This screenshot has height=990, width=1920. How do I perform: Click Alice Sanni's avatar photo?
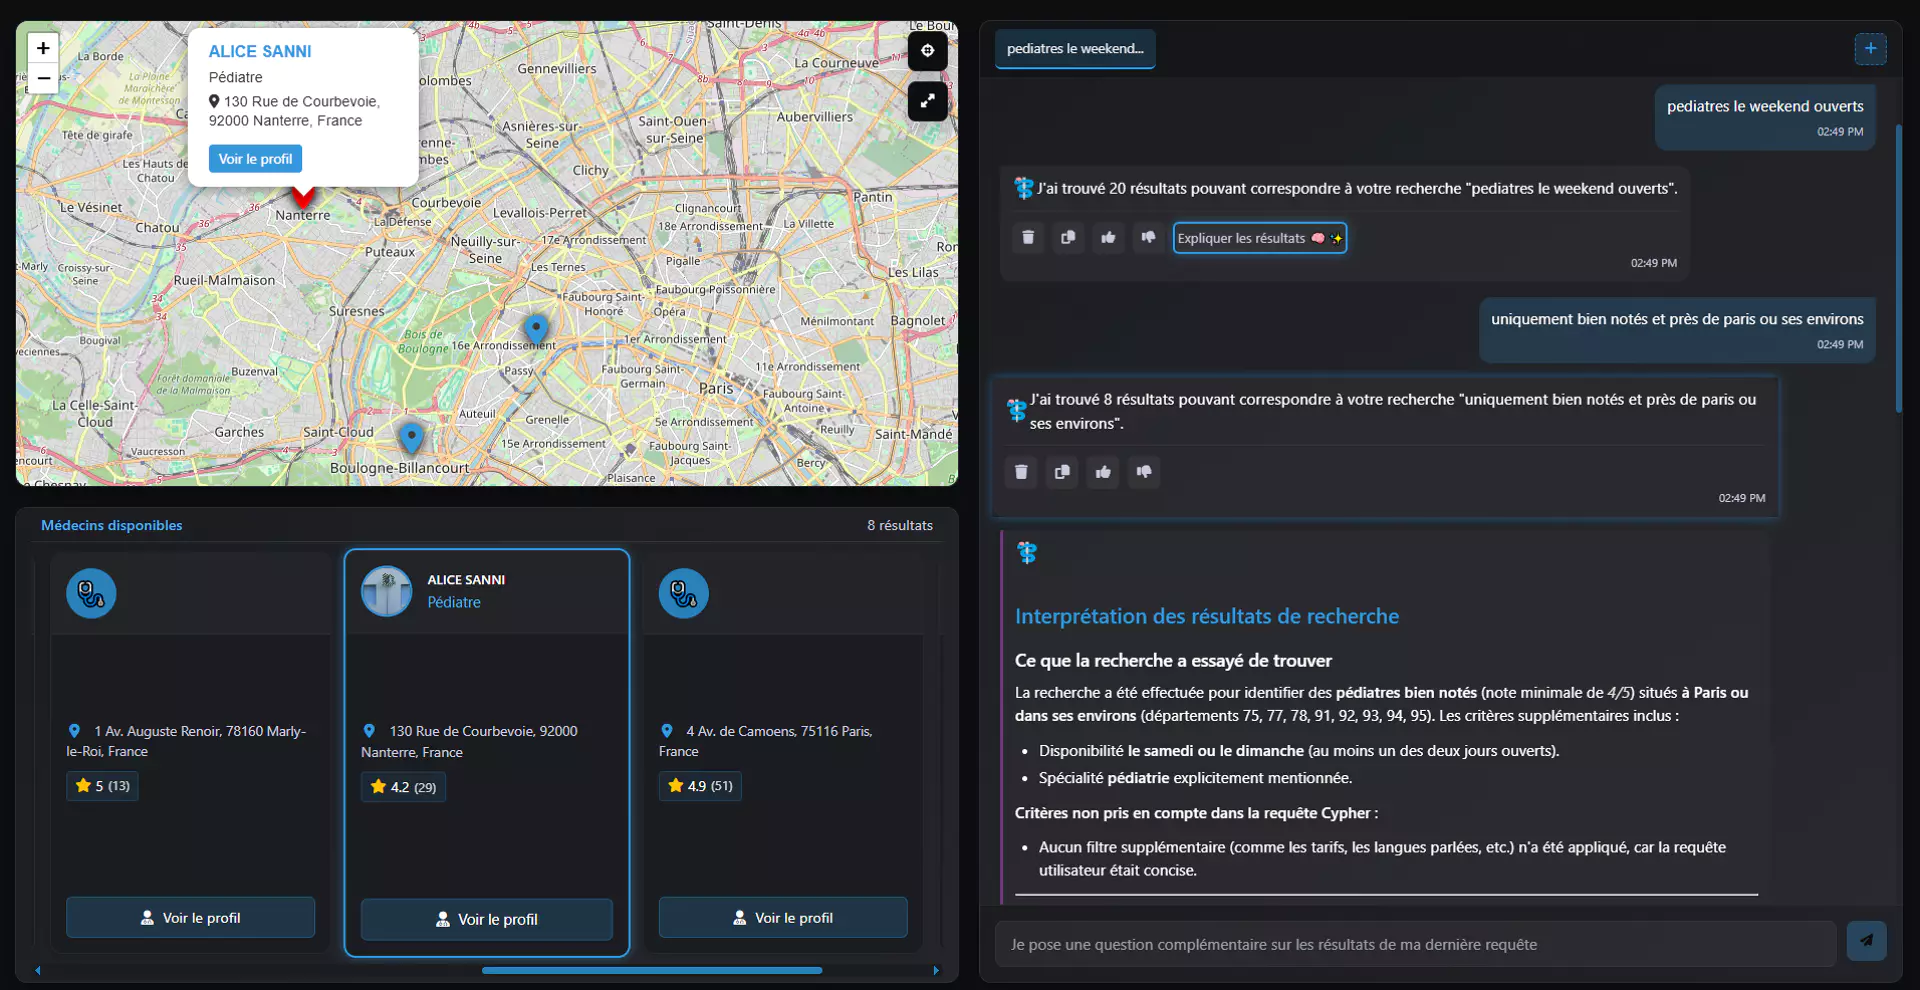pyautogui.click(x=386, y=592)
